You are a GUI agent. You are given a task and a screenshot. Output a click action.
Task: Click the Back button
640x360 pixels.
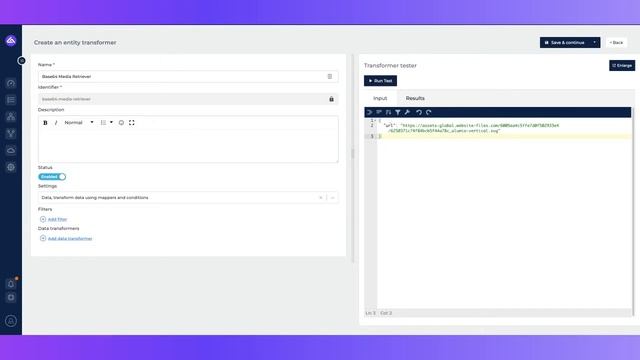(616, 42)
